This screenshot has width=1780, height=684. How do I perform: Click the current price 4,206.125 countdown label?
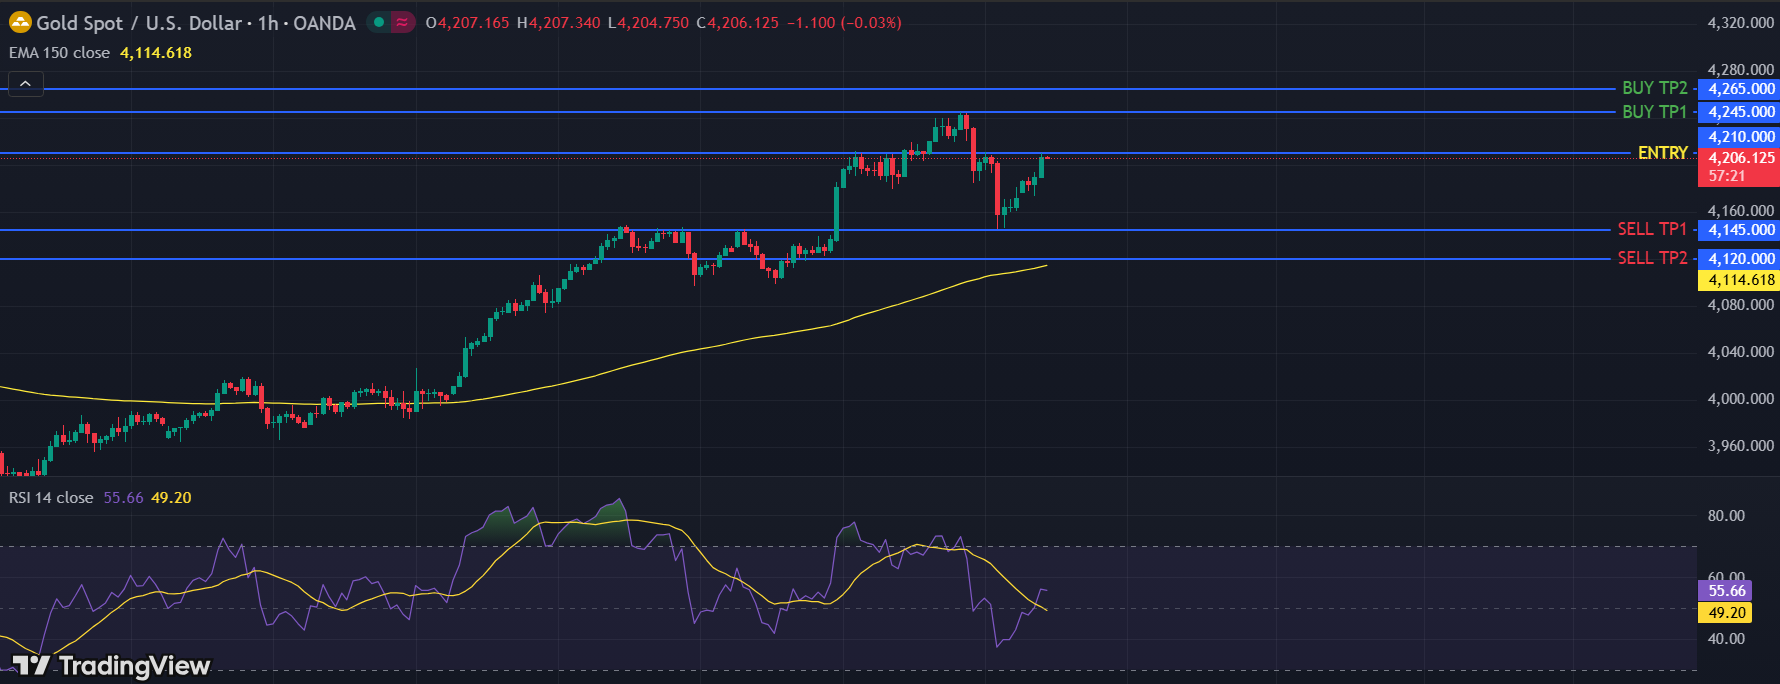click(x=1740, y=167)
